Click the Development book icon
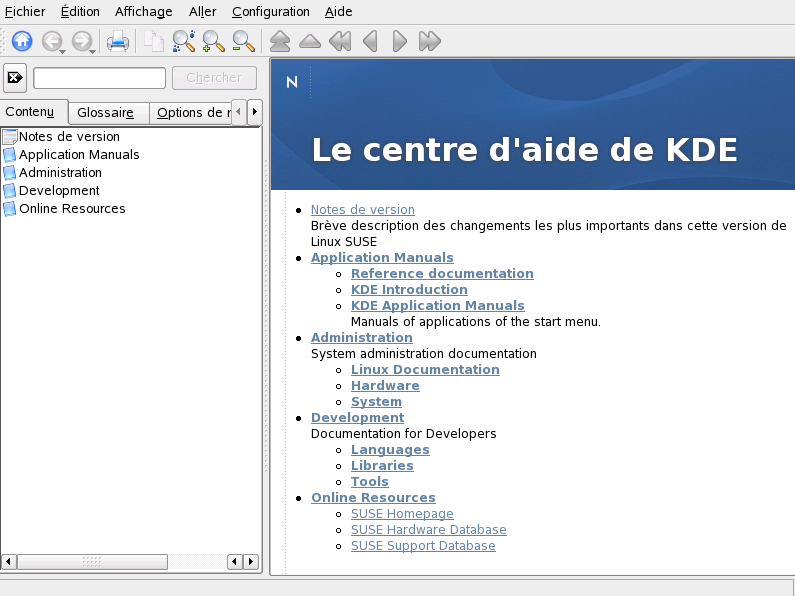795x596 pixels. pos(10,191)
